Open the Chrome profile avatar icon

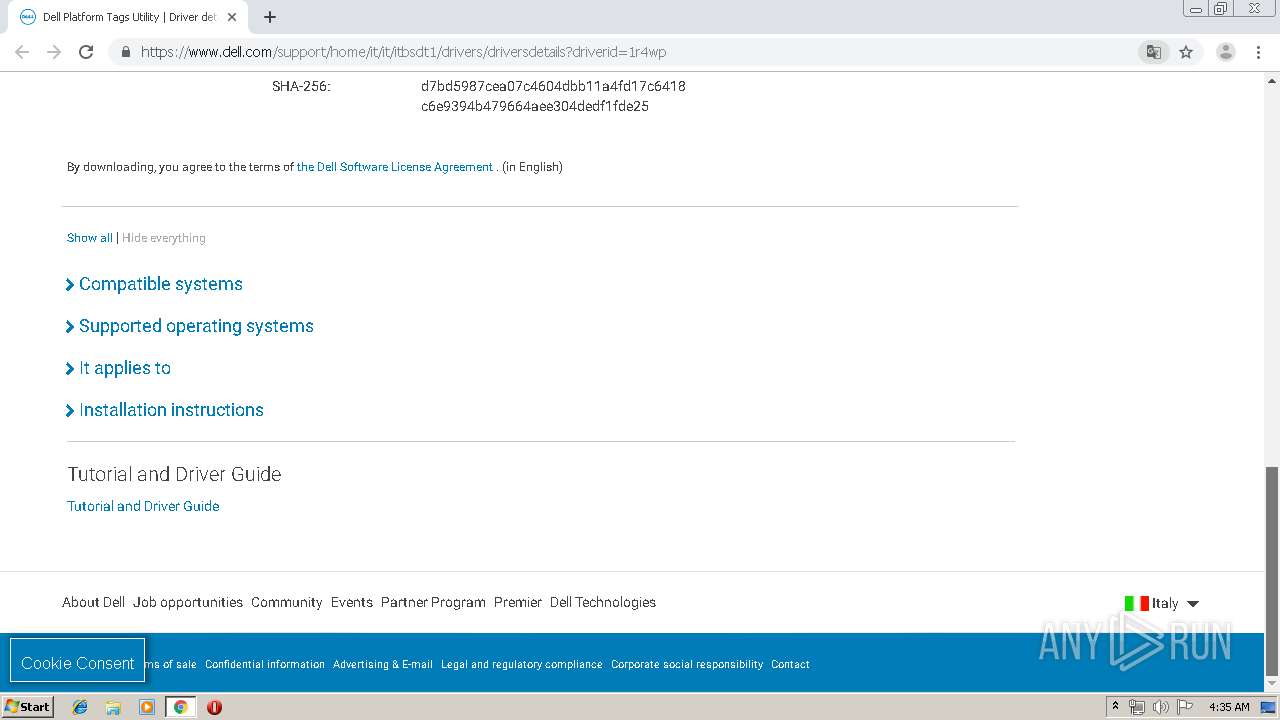(x=1226, y=52)
